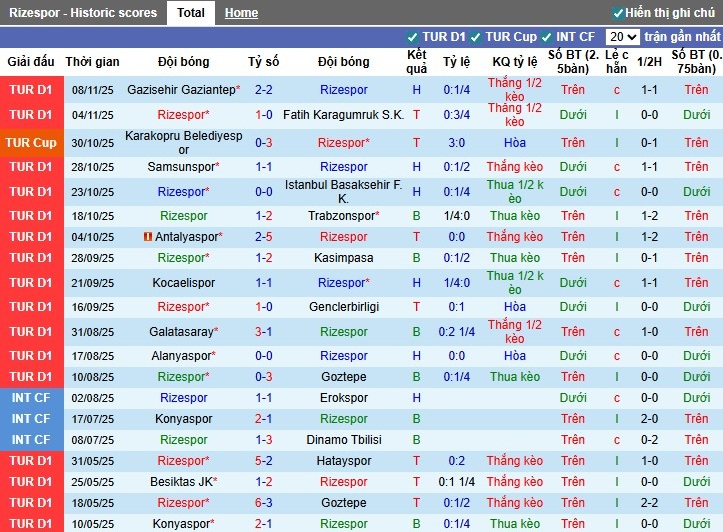The height and width of the screenshot is (532, 723).
Task: Toggle the INT CF filter checkbox
Action: 550,37
